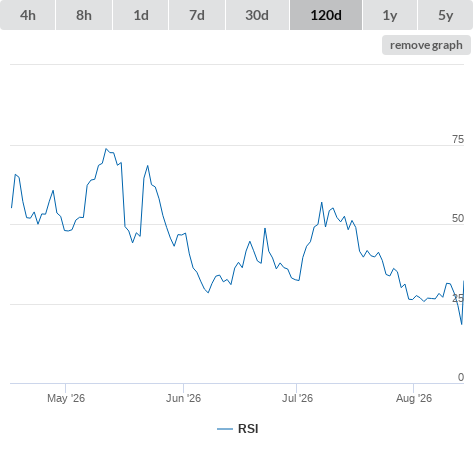Click the May '26 axis label
The width and height of the screenshot is (474, 455).
66,398
